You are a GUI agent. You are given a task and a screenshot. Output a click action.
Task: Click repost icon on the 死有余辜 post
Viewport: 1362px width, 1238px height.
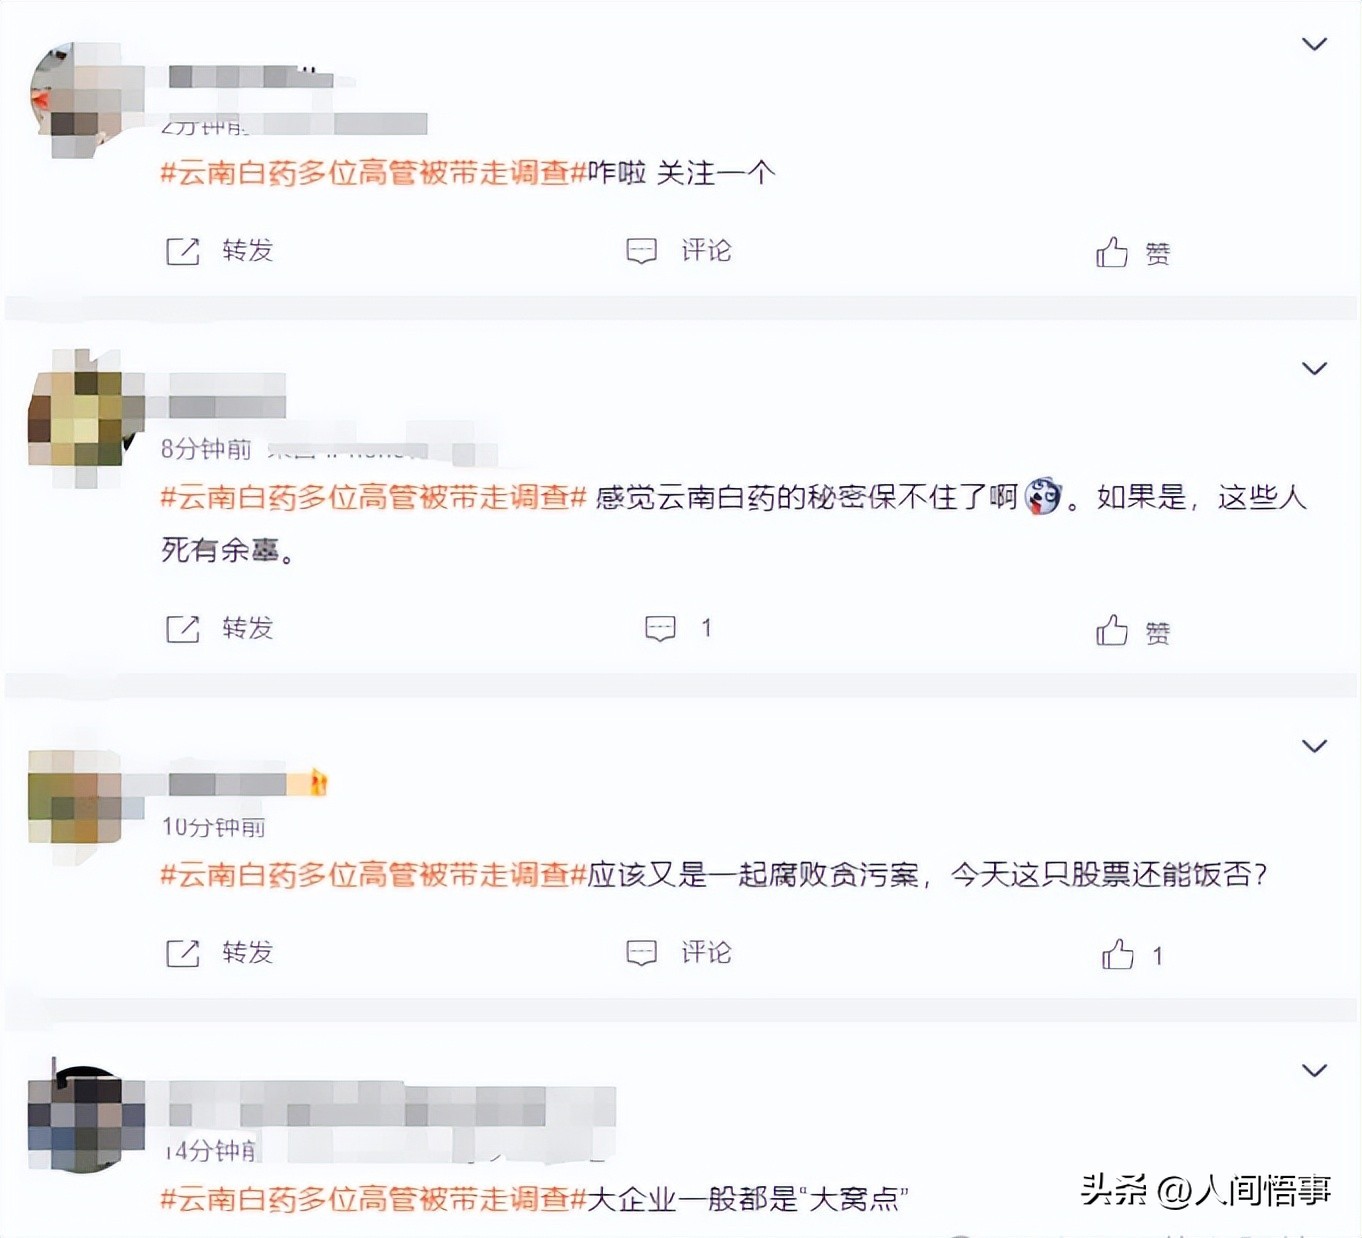pyautogui.click(x=183, y=629)
